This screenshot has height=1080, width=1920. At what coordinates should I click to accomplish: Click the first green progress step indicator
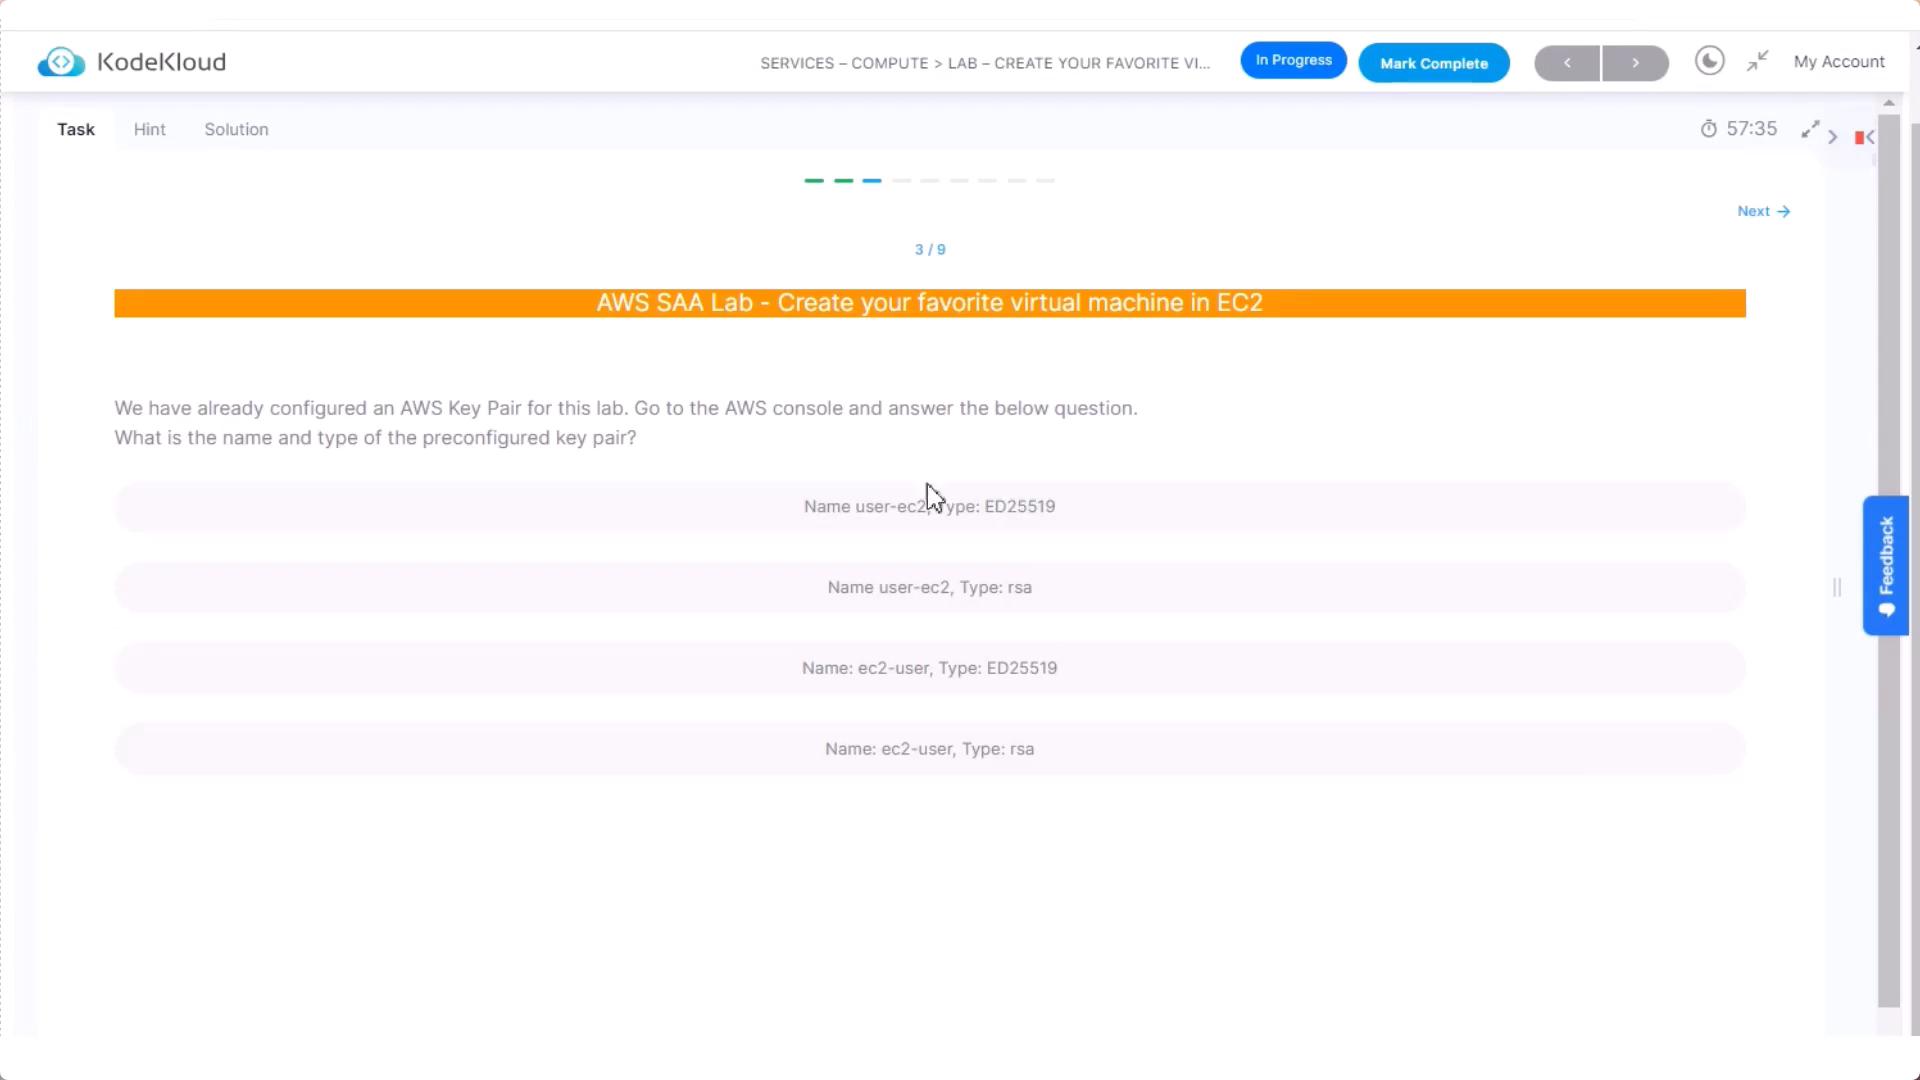pos(814,181)
